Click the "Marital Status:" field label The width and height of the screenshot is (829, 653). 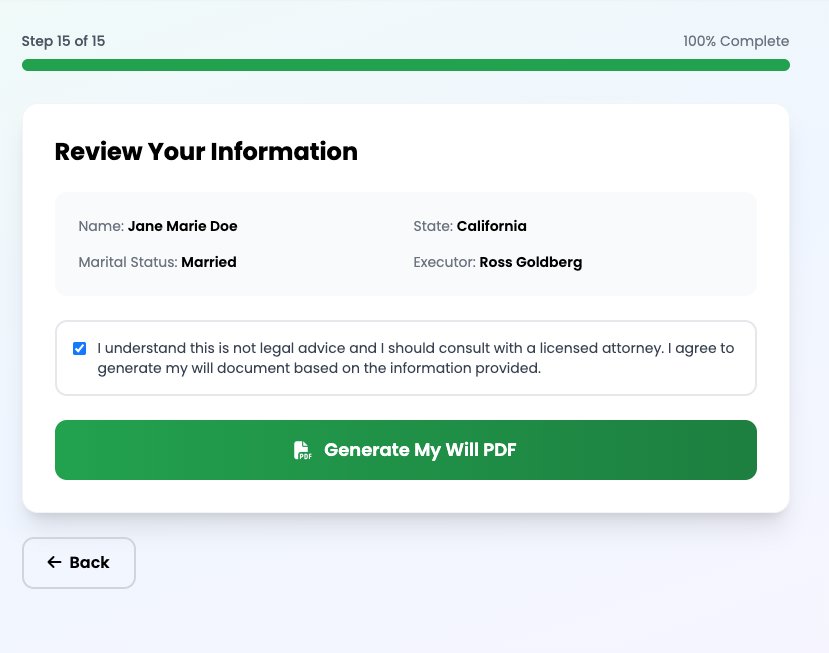(128, 262)
